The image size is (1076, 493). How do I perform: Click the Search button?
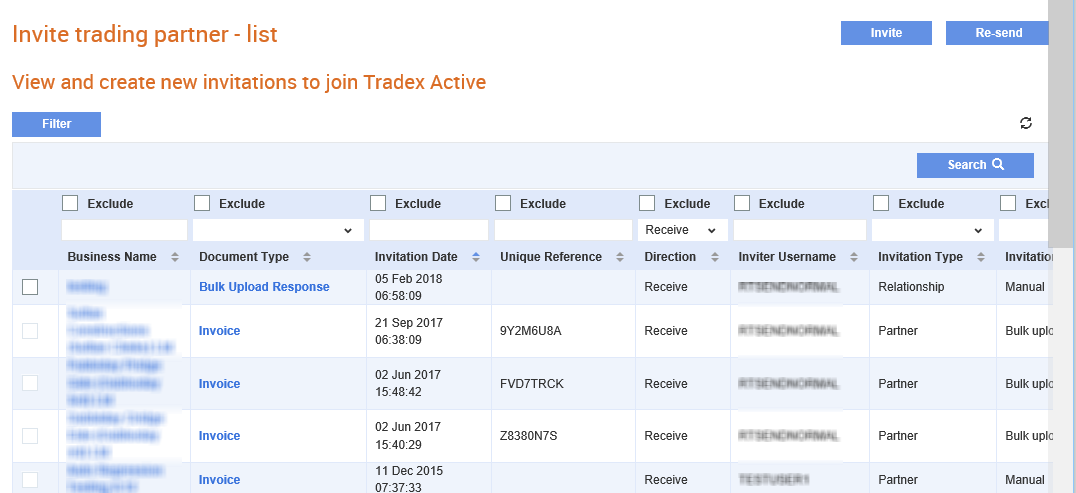[975, 165]
